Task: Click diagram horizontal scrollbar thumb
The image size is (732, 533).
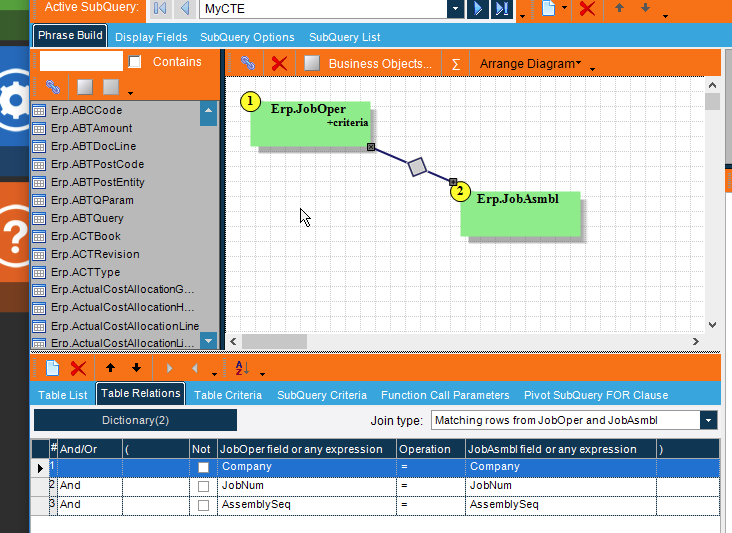Action: point(274,341)
